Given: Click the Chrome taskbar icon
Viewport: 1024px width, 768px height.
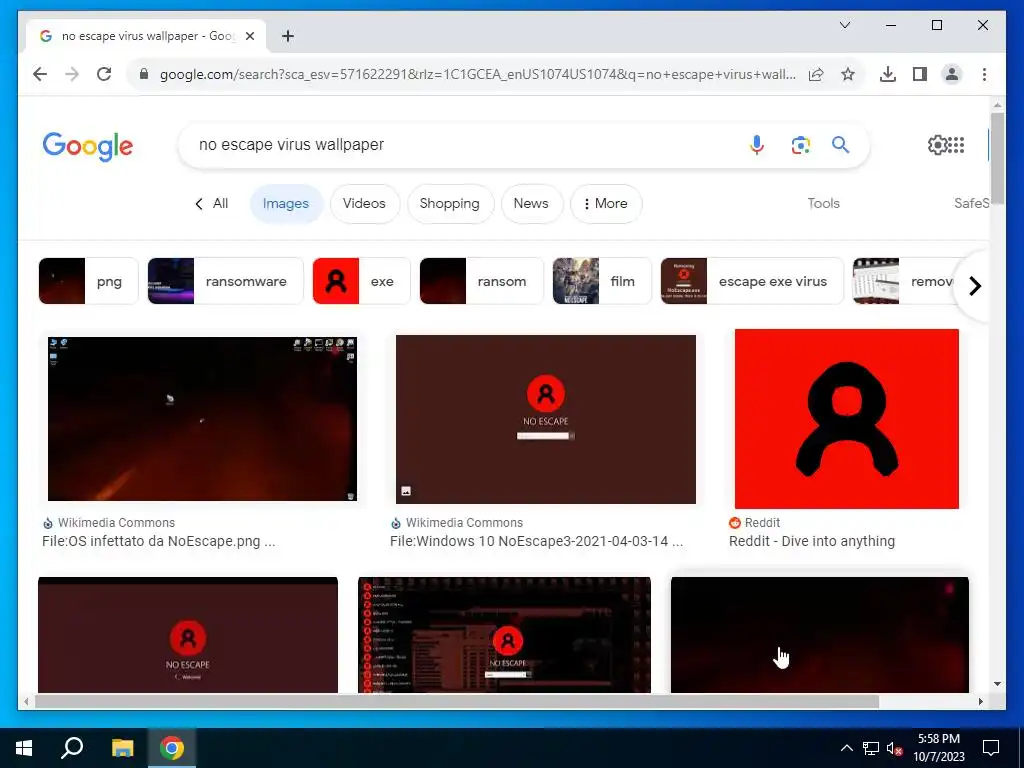Looking at the screenshot, I should [x=172, y=748].
